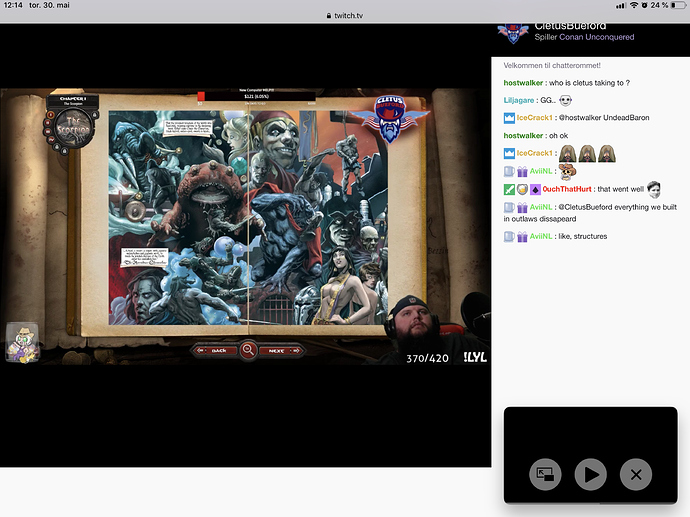
Task: Click the Wi-Fi status icon
Action: click(x=634, y=5)
